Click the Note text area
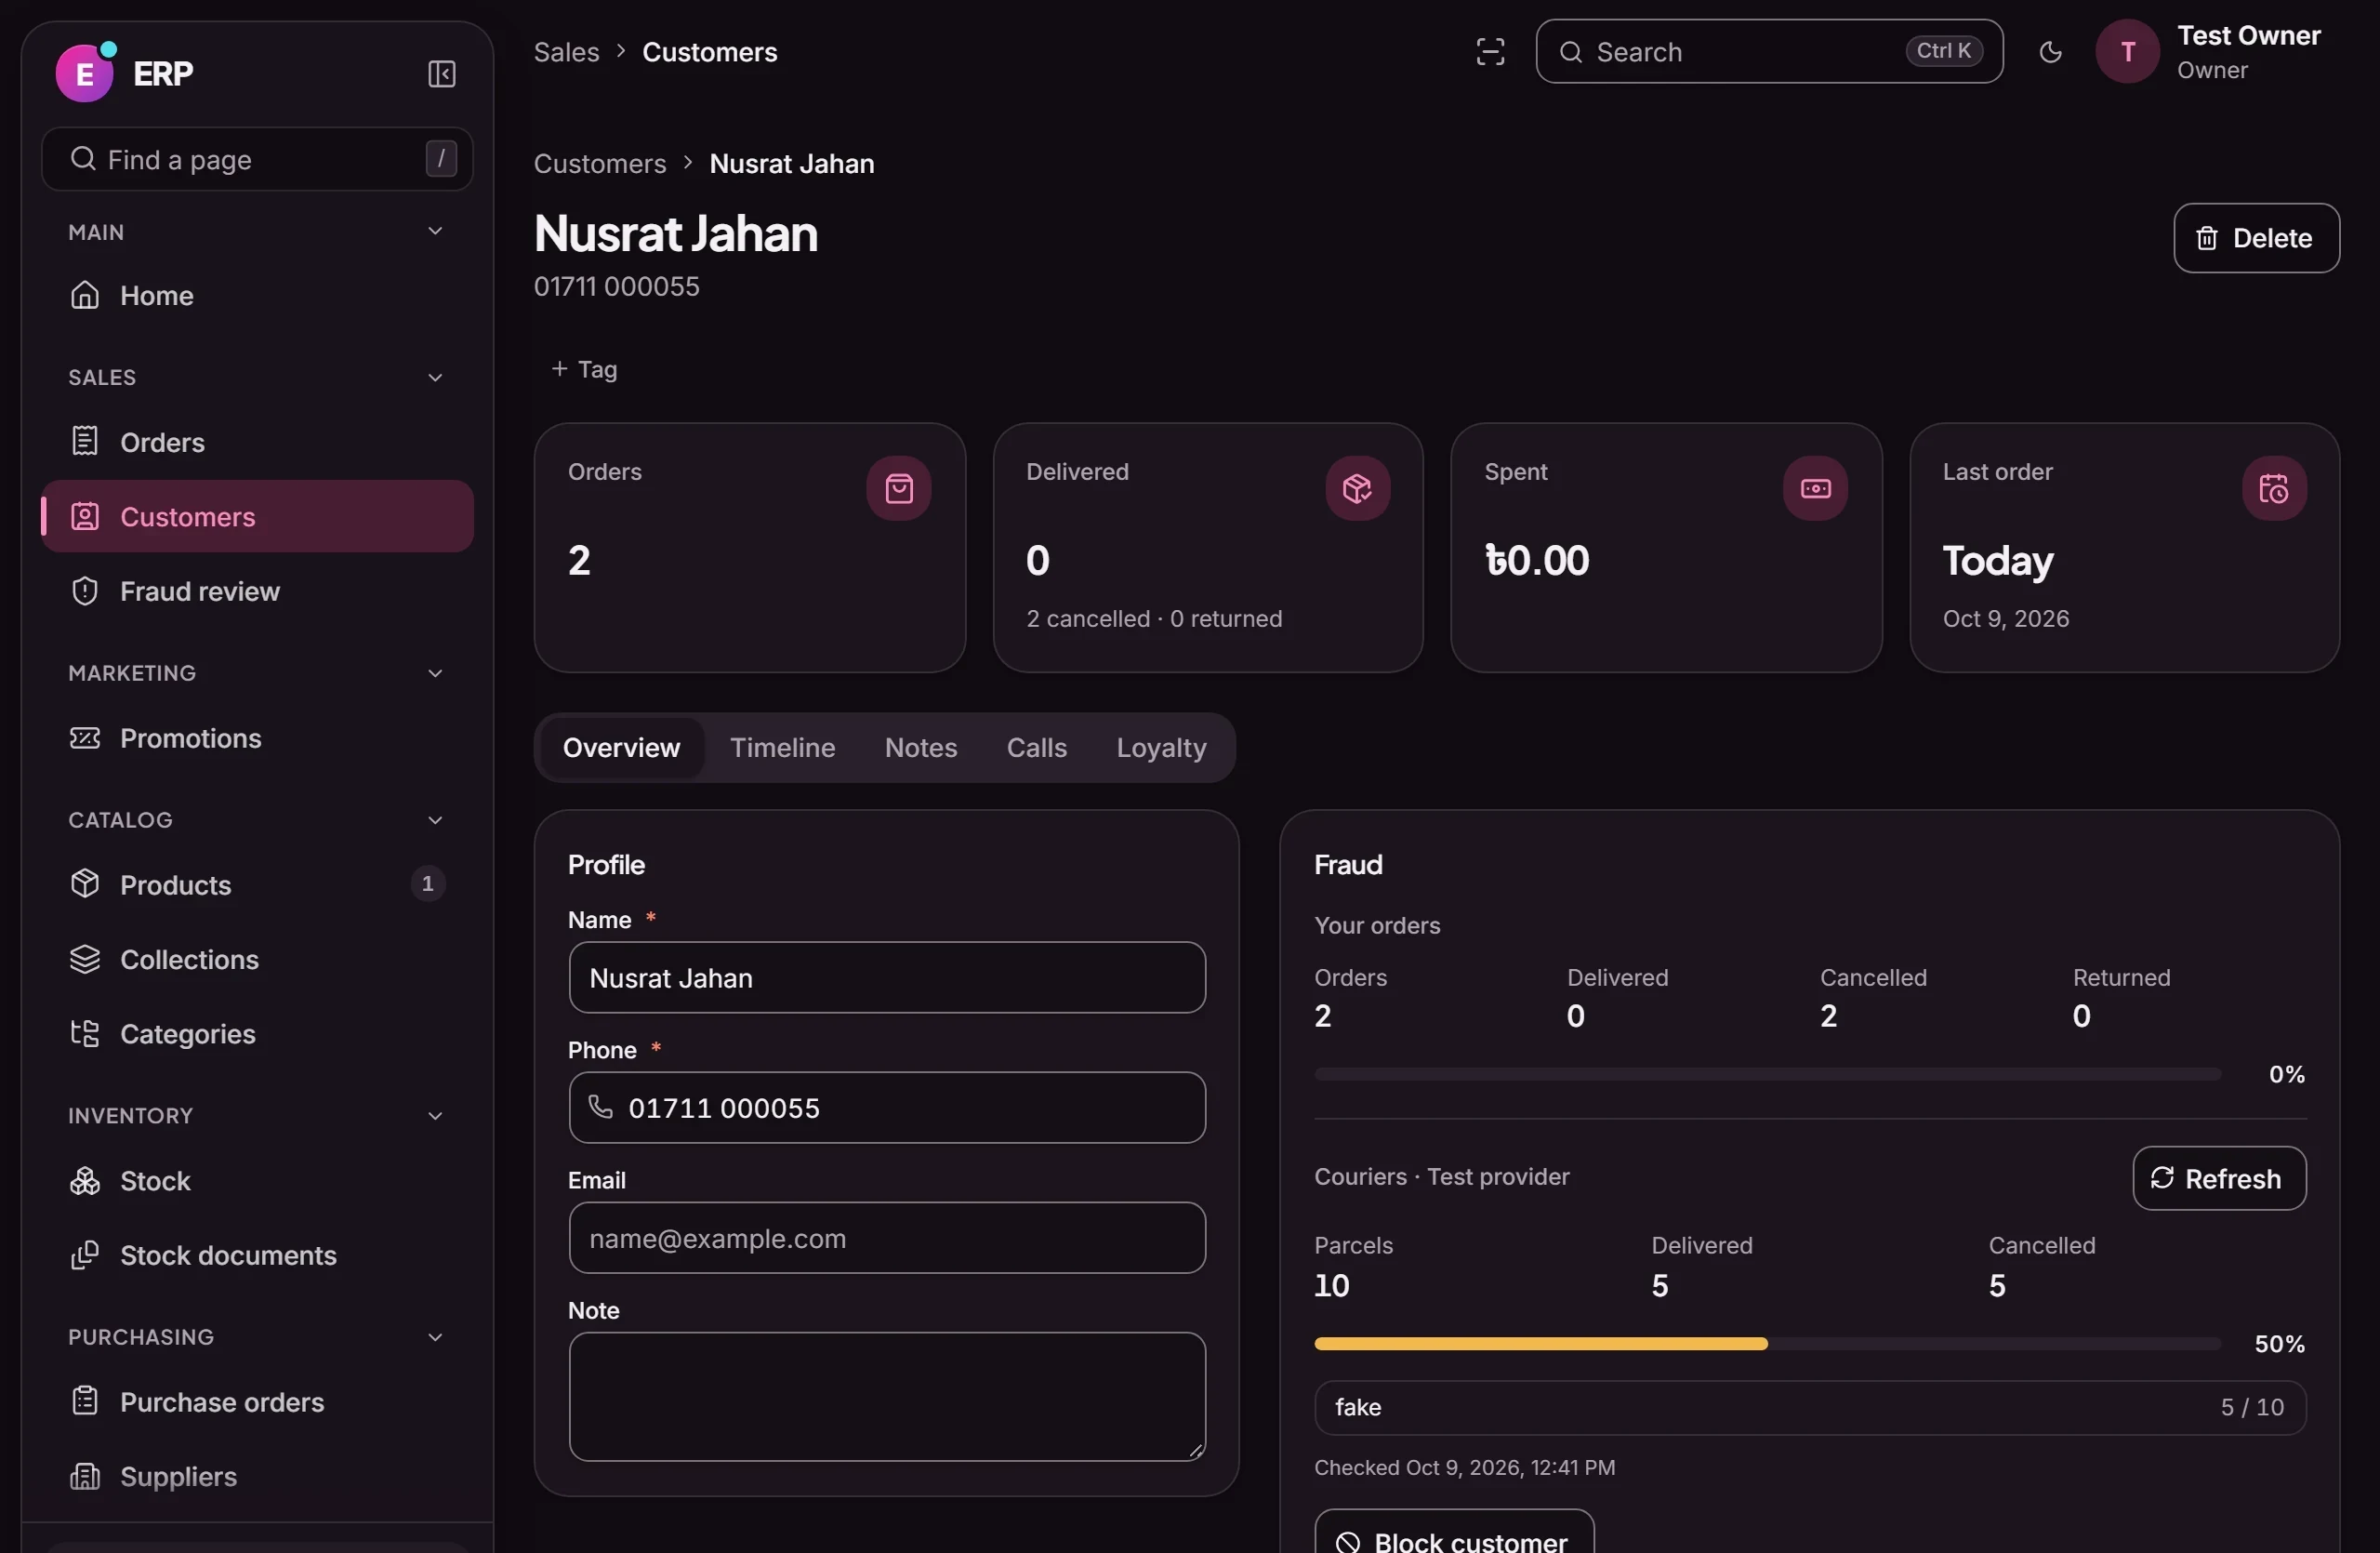Screen dimensions: 2380x1553 [887, 1397]
